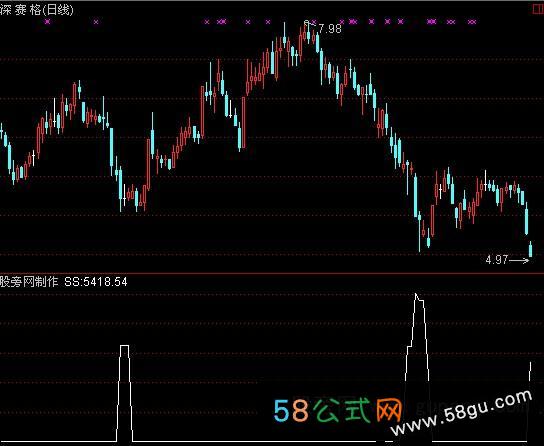This screenshot has height=446, width=544.
Task: Click the rising SS line at right edge
Action: (x=530, y=371)
